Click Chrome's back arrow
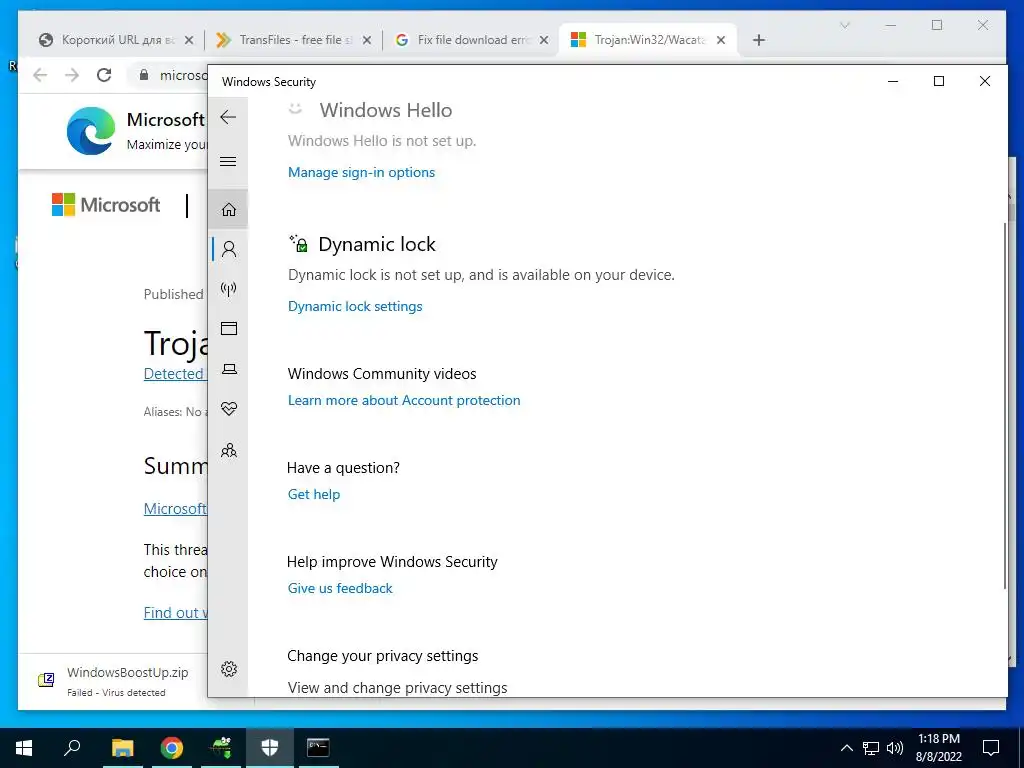The image size is (1024, 768). click(x=40, y=75)
